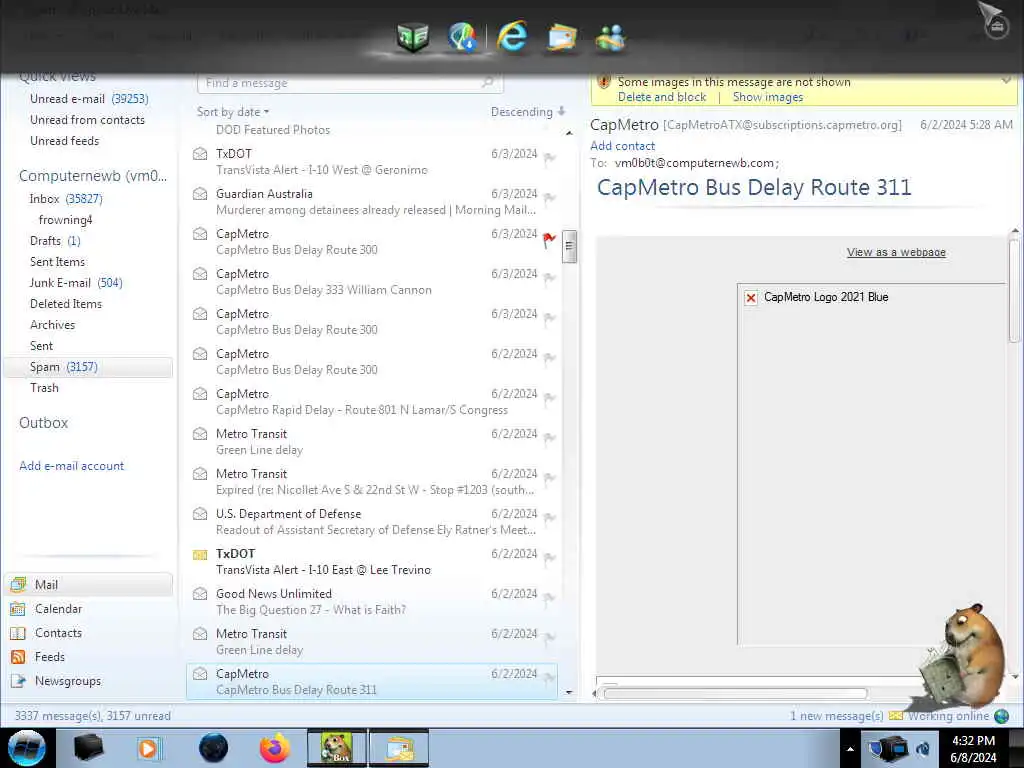Click the toolbox icon in top-right corner
The width and height of the screenshot is (1024, 768).
pyautogui.click(x=996, y=26)
